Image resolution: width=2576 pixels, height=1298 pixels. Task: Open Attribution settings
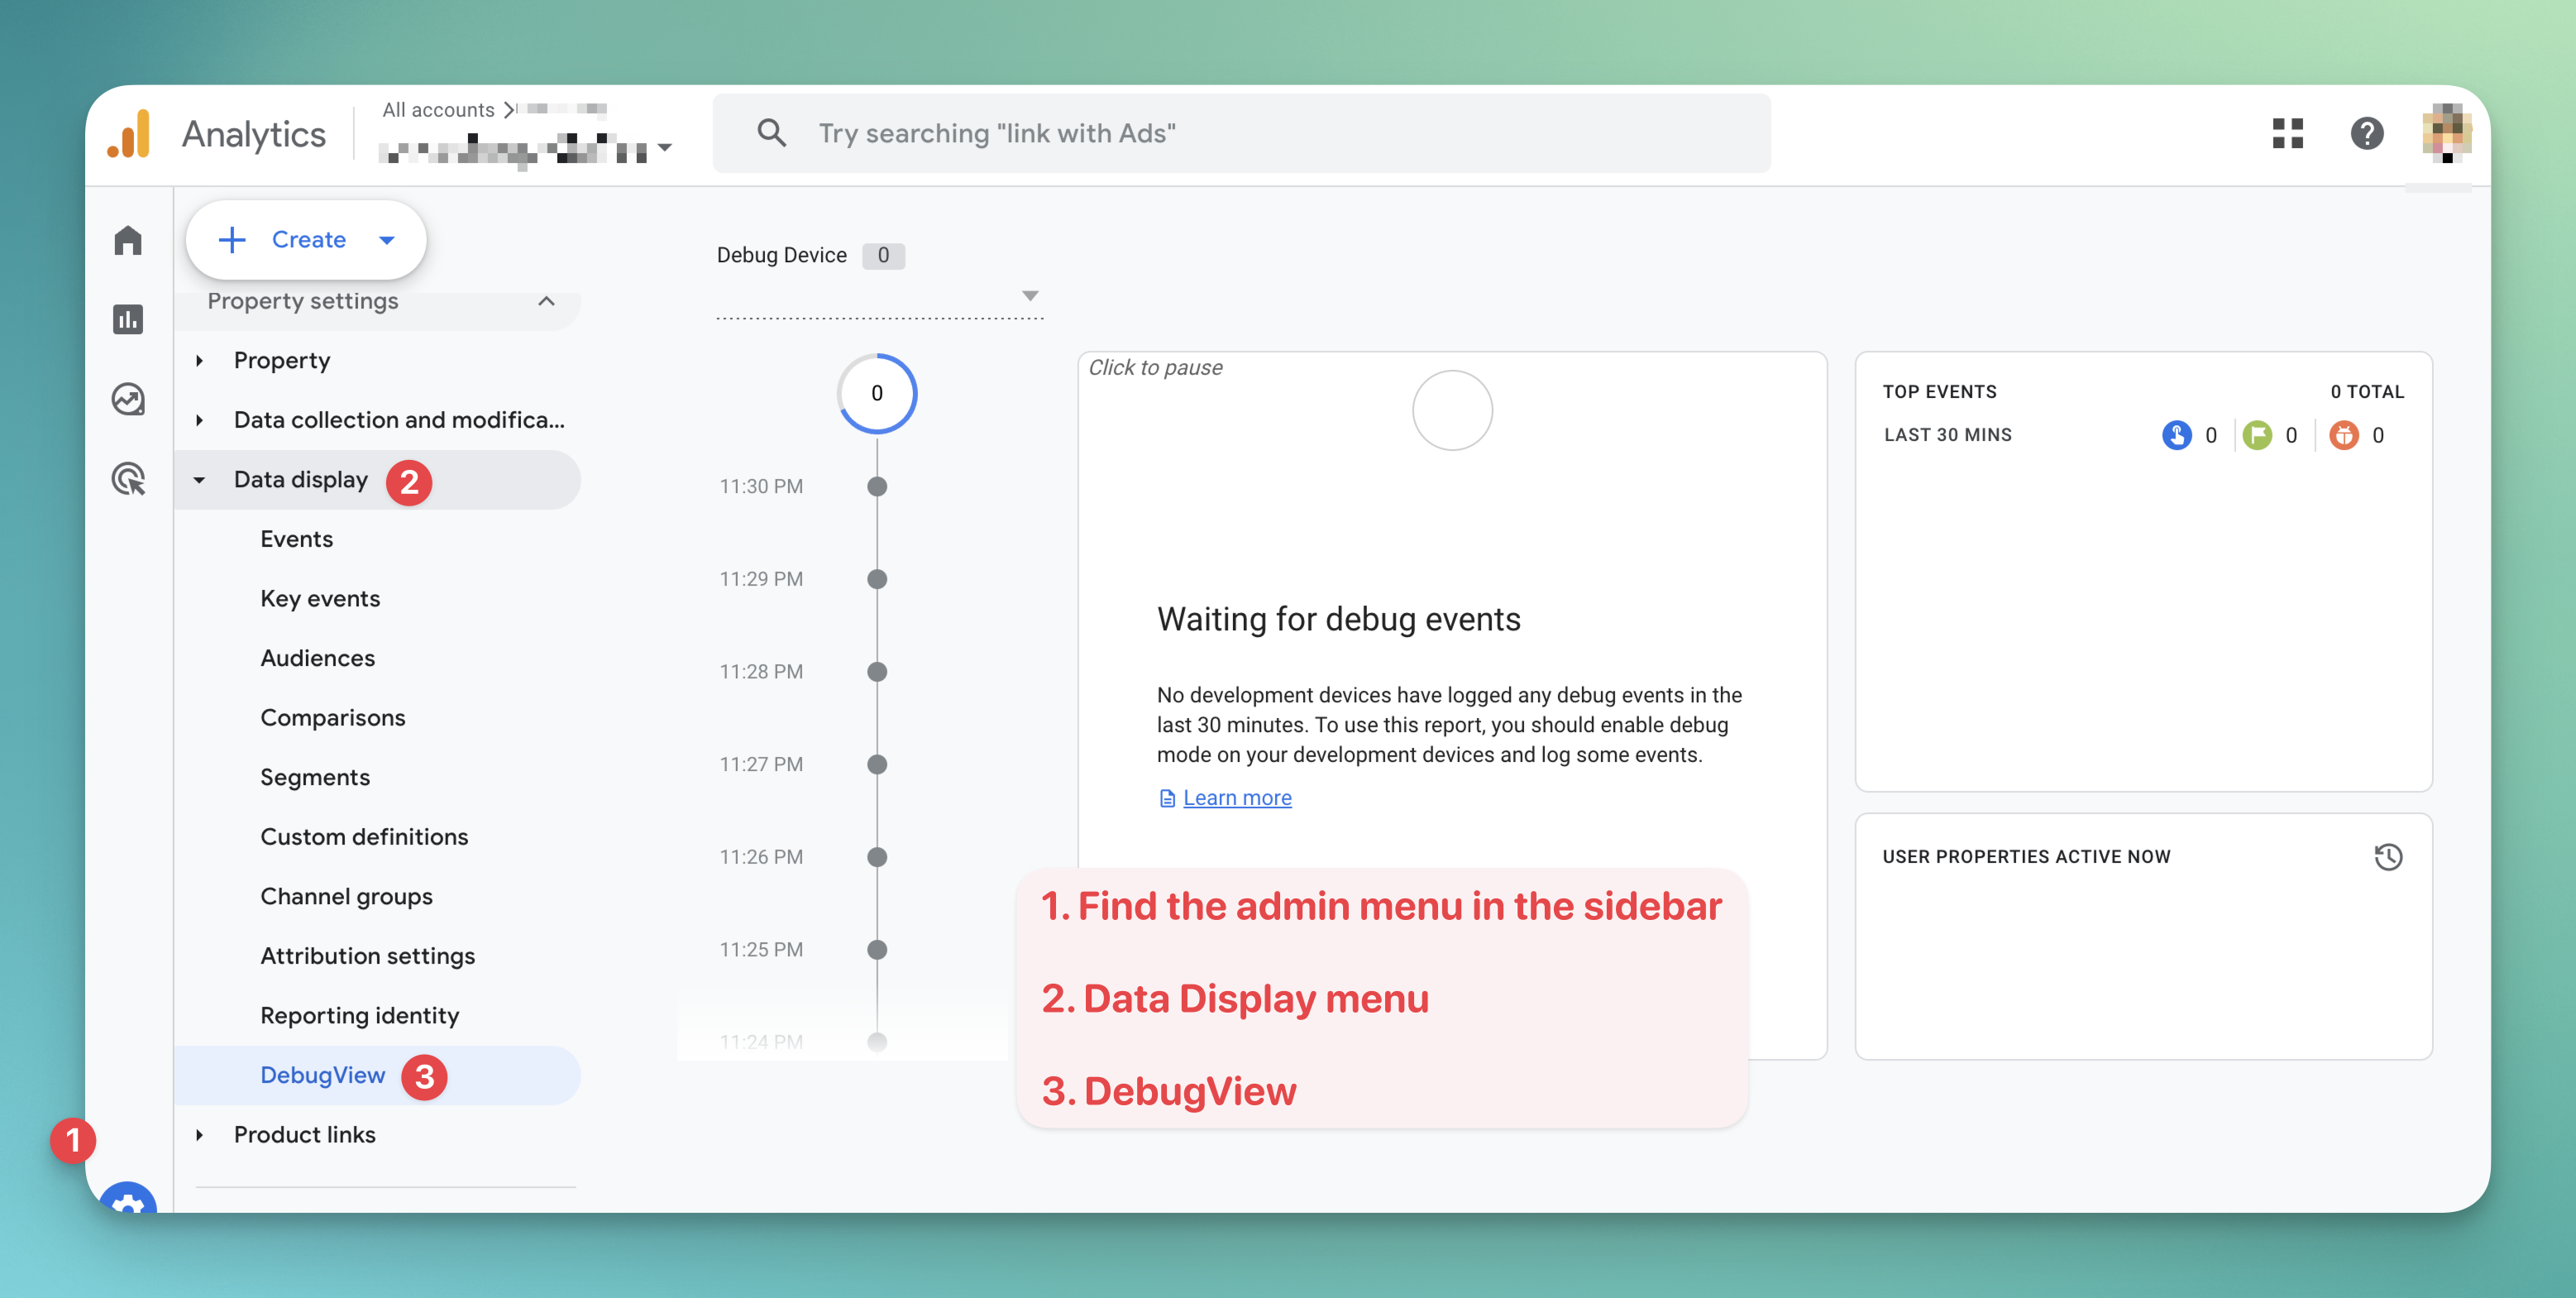click(367, 956)
